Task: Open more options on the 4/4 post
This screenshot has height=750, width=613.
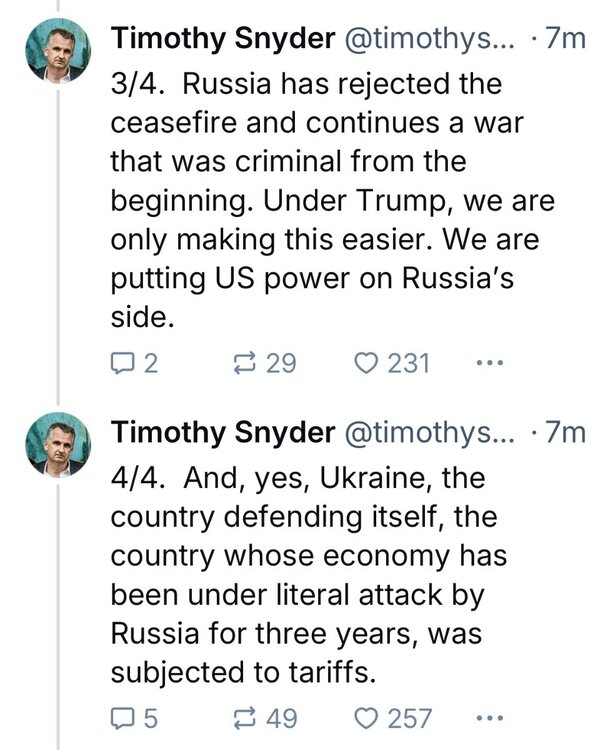Action: coord(487,717)
